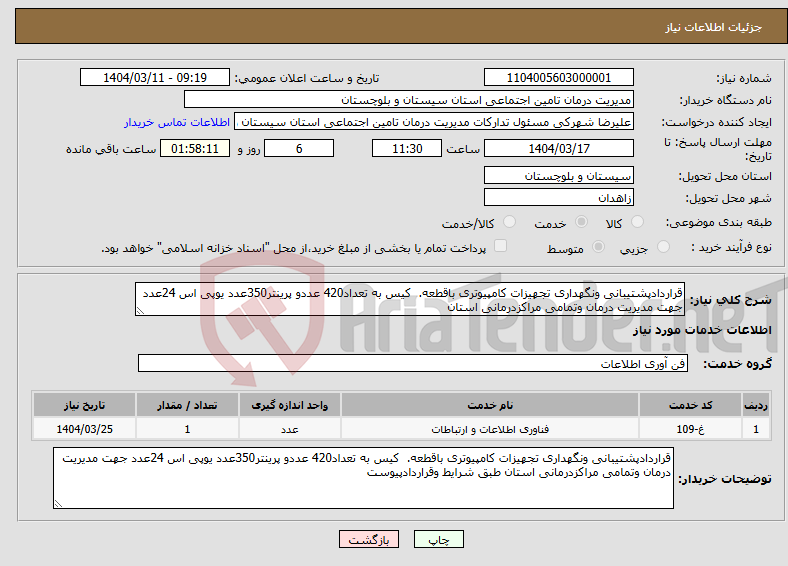Select the خدمت radio button

581,222
